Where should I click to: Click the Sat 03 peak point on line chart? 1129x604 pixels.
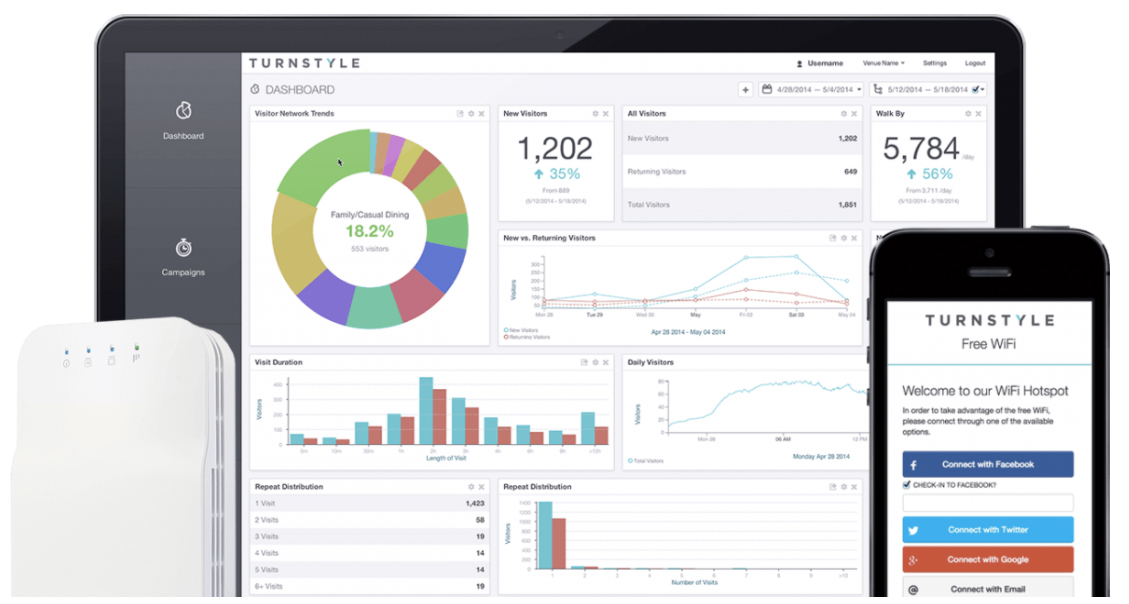click(x=796, y=256)
